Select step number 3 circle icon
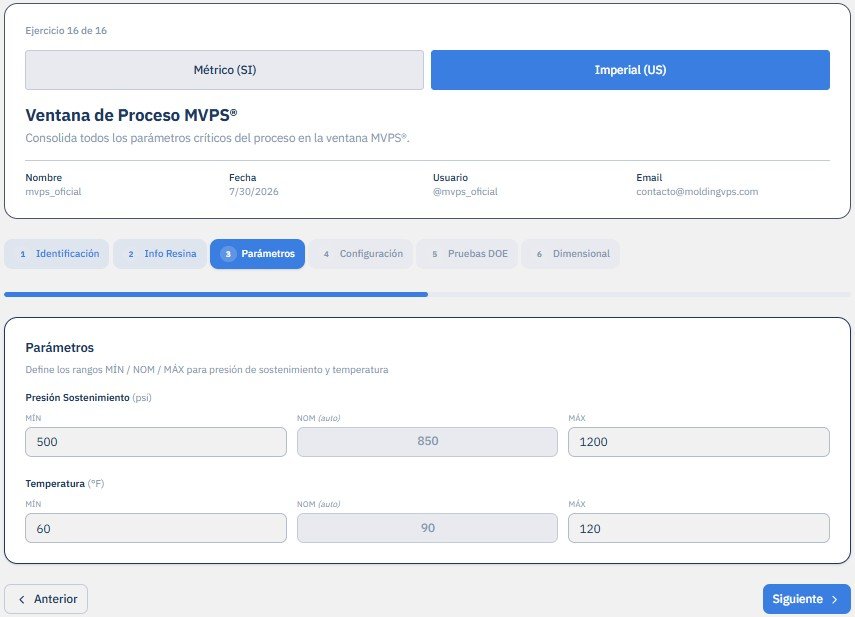 click(x=228, y=254)
